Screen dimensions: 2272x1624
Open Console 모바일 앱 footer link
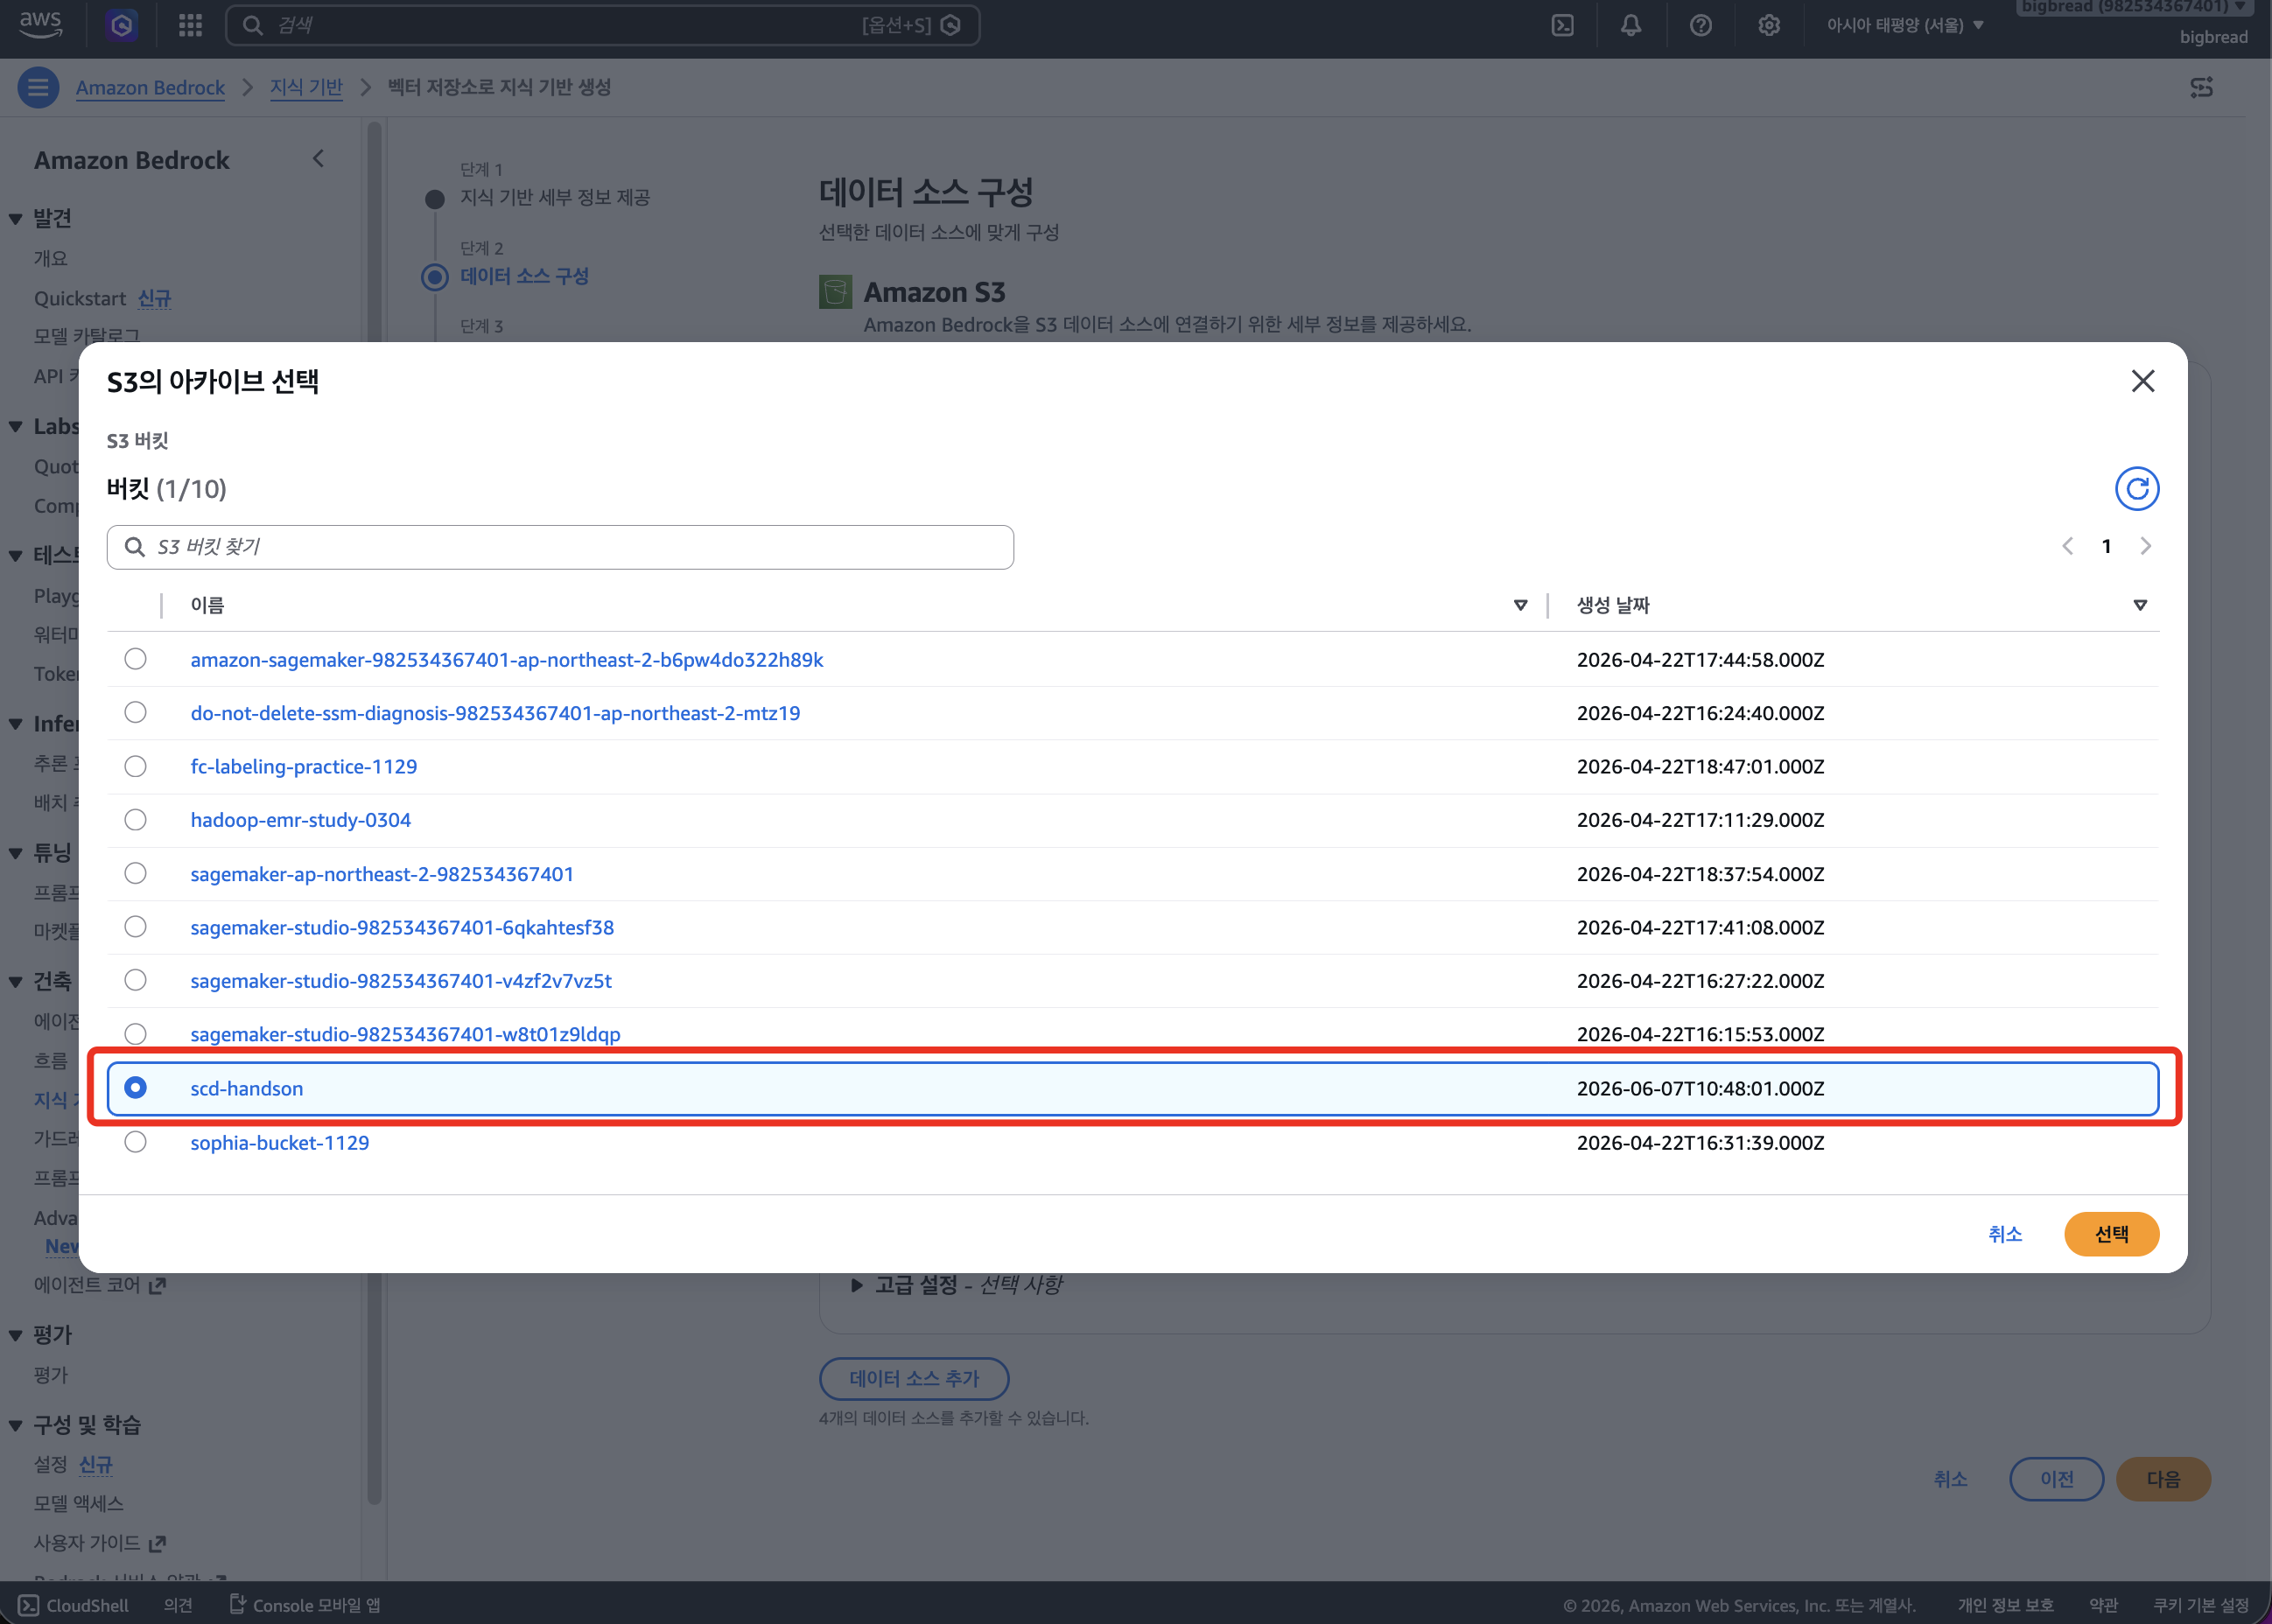[x=305, y=1605]
